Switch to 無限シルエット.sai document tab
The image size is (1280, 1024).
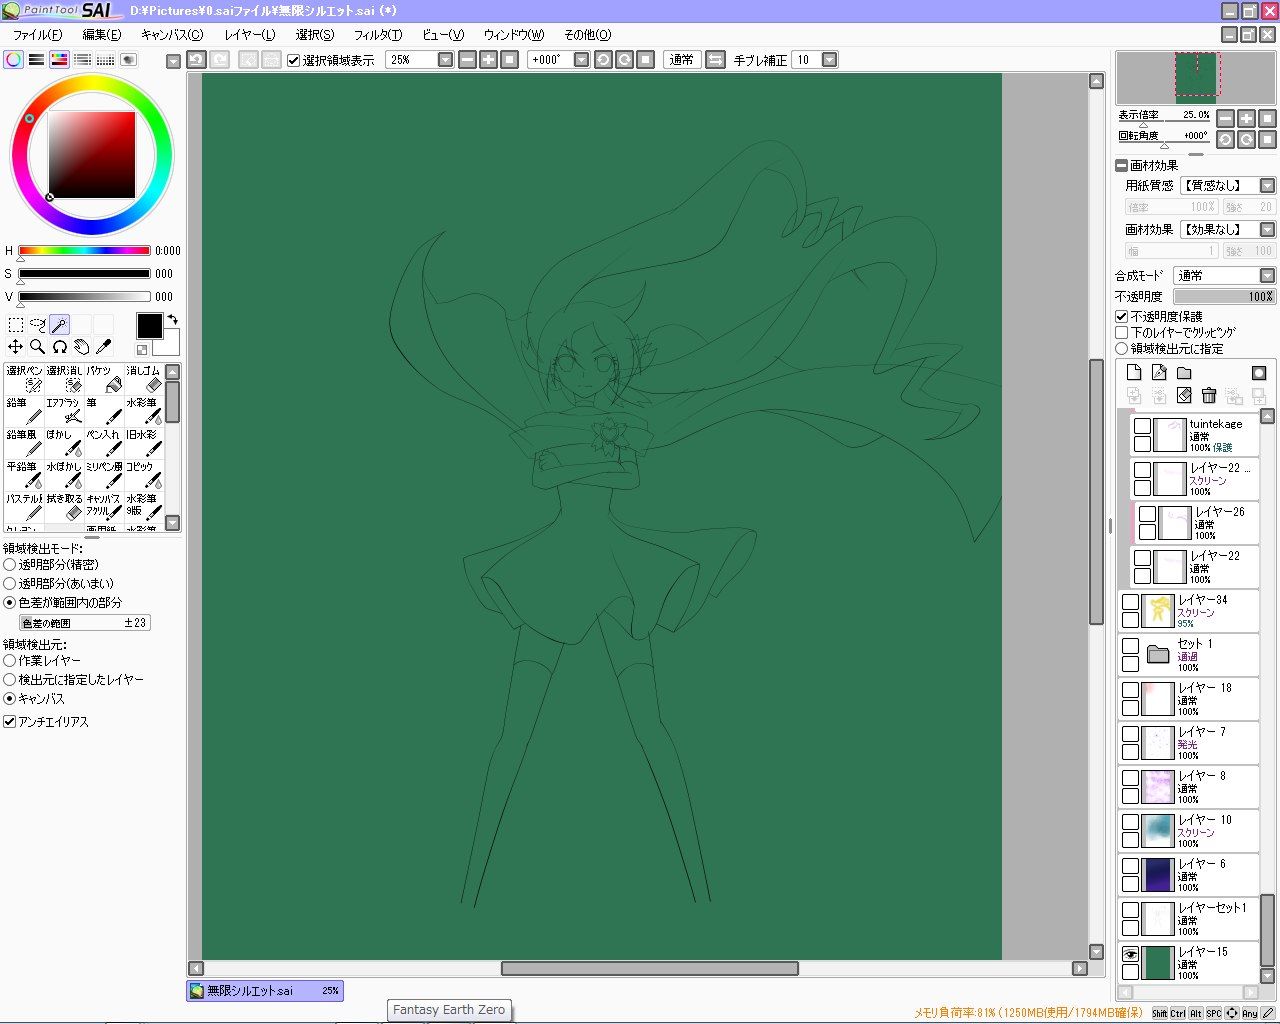coord(265,991)
